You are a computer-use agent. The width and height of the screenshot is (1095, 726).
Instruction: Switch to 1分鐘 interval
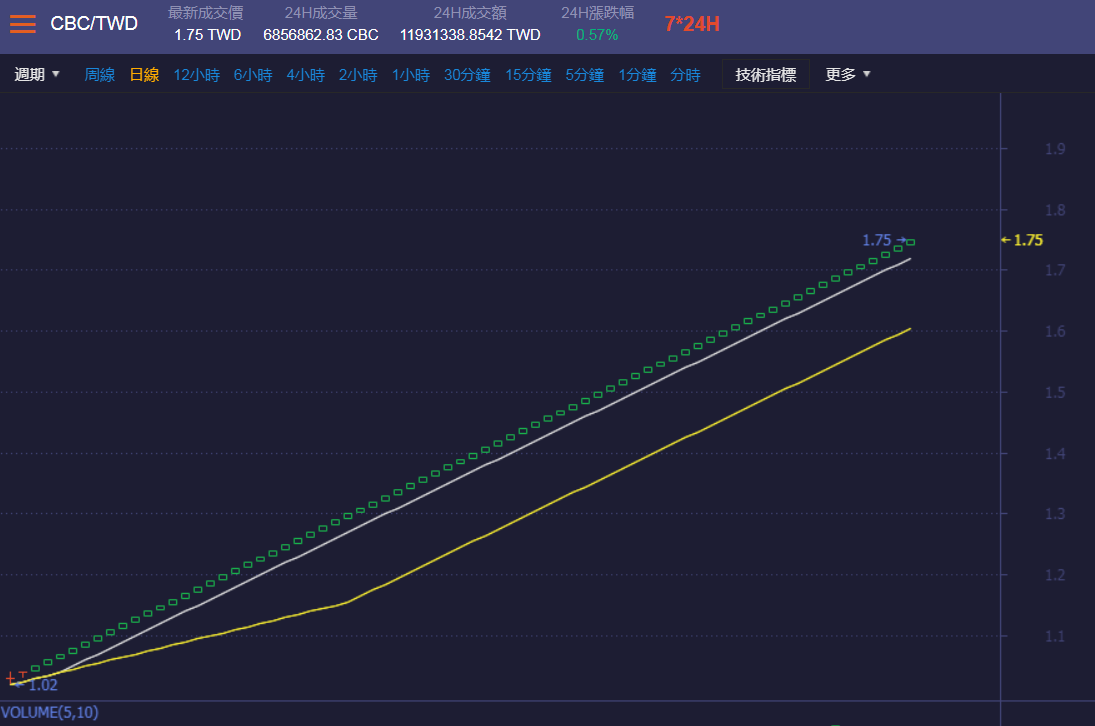pos(638,75)
